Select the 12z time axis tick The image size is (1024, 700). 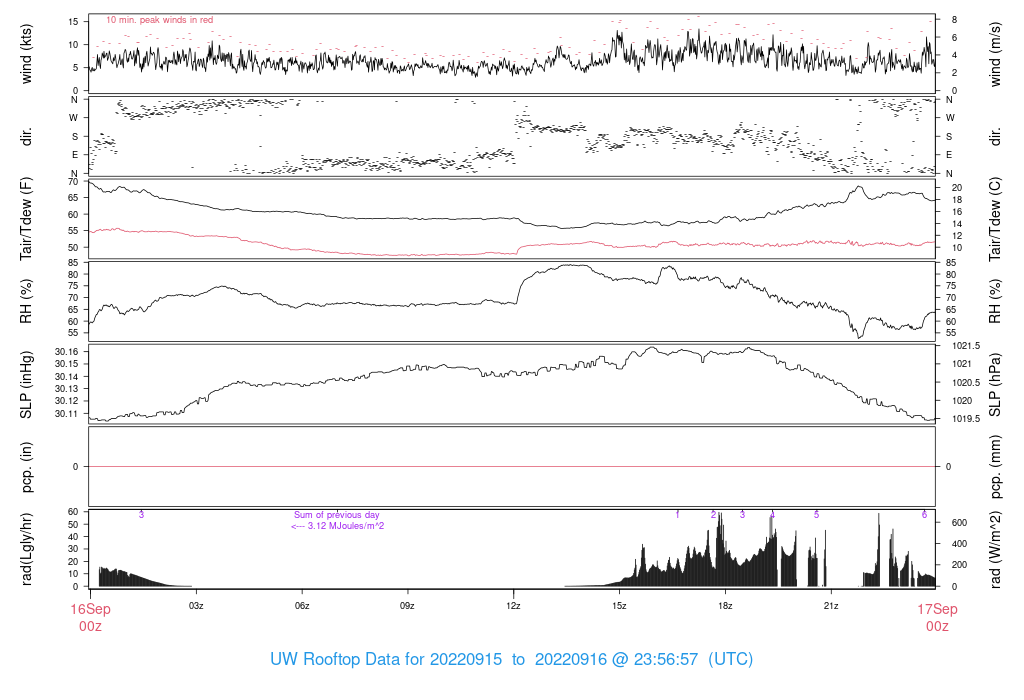point(513,606)
